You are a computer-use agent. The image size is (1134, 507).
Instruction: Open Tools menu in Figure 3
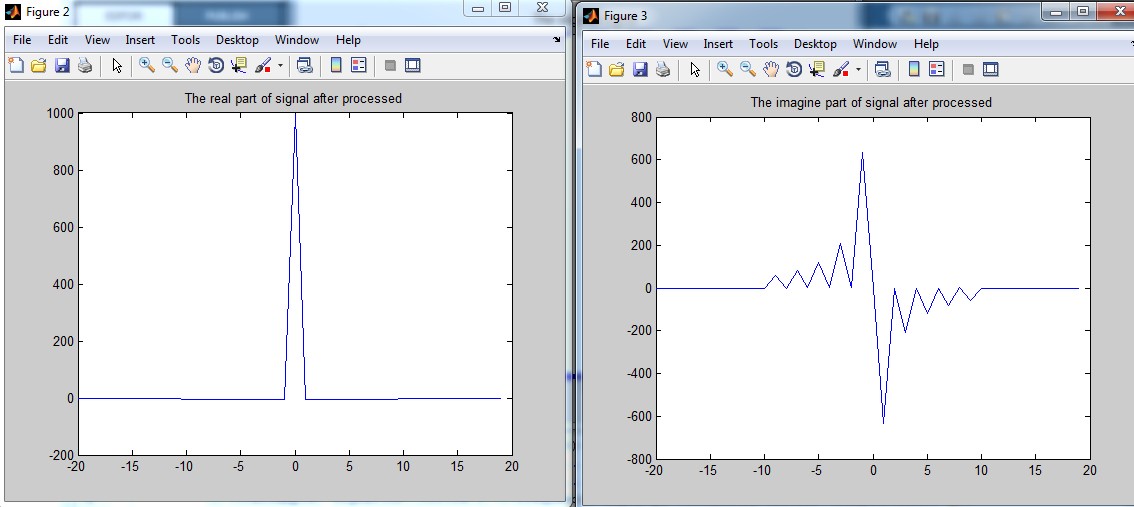[763, 43]
